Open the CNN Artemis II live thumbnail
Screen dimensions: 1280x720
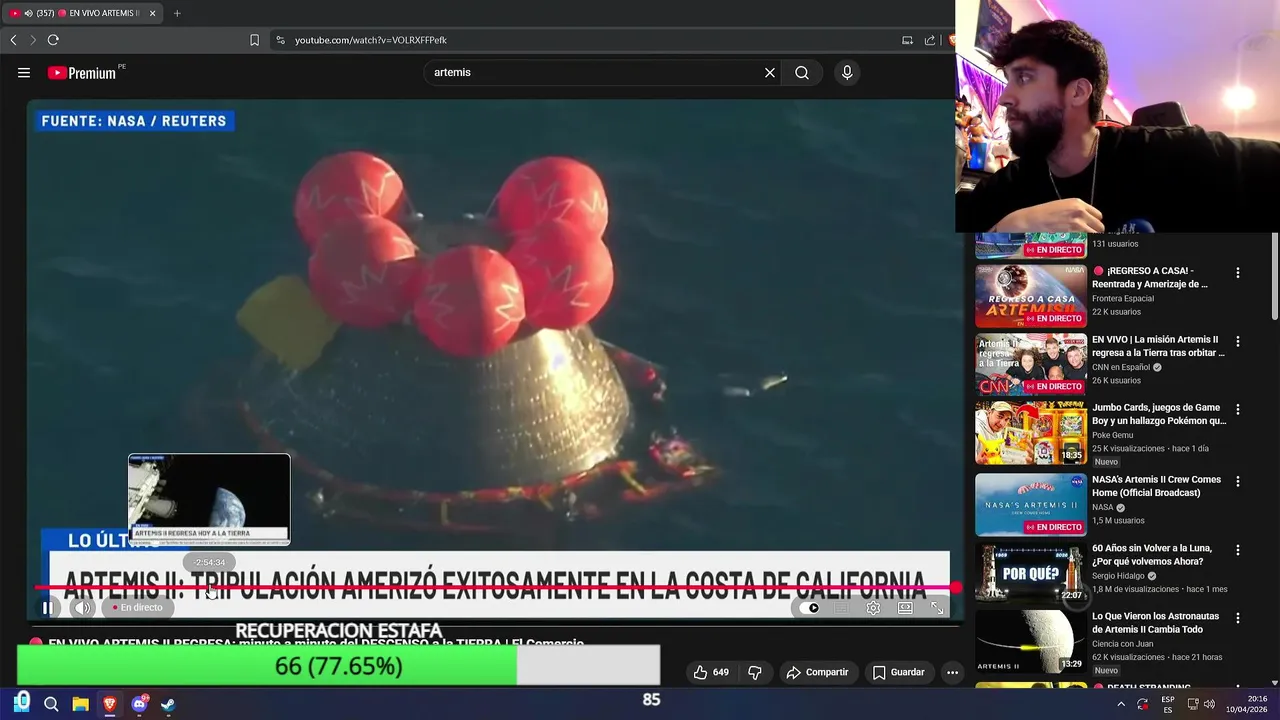click(x=1031, y=364)
